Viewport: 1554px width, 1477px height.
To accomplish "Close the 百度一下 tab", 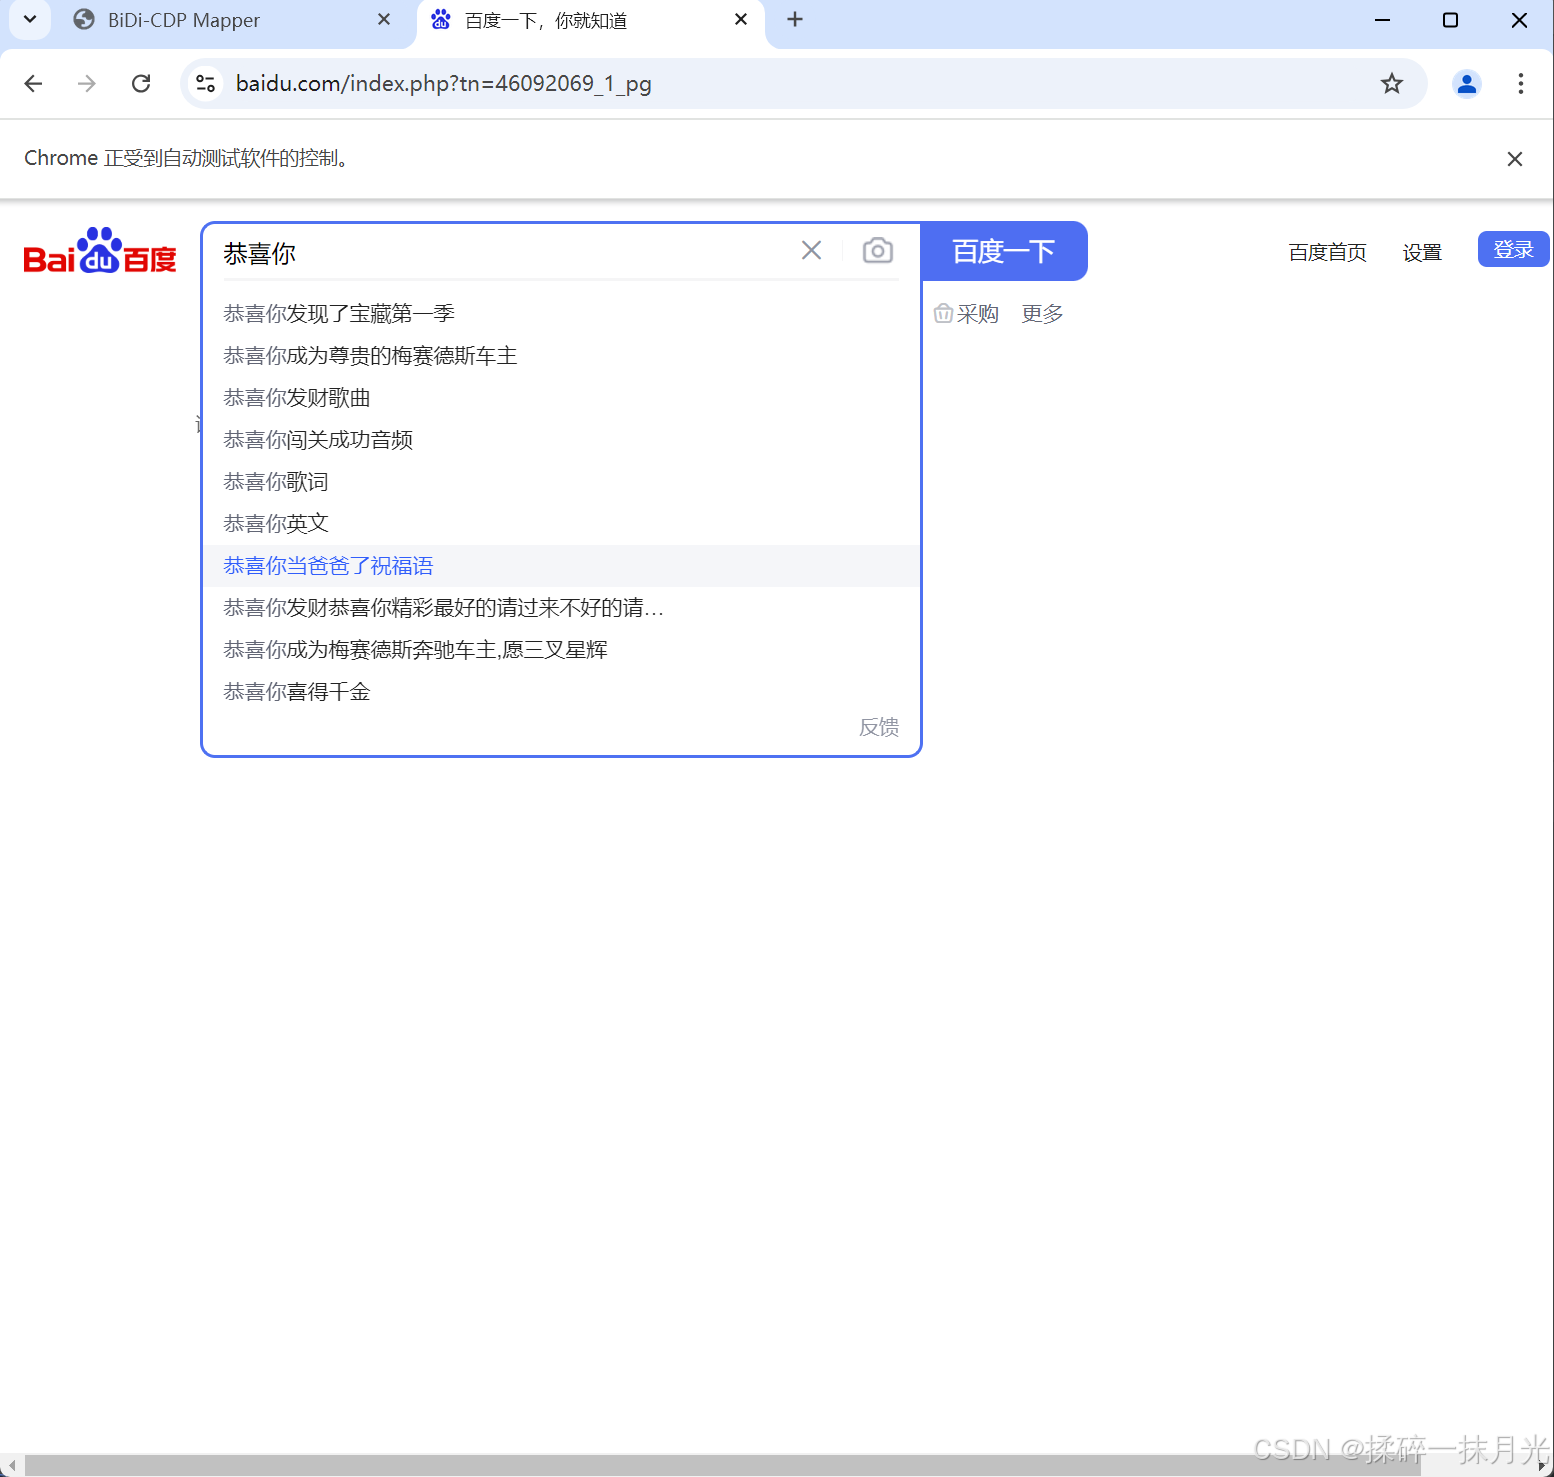I will 741,19.
